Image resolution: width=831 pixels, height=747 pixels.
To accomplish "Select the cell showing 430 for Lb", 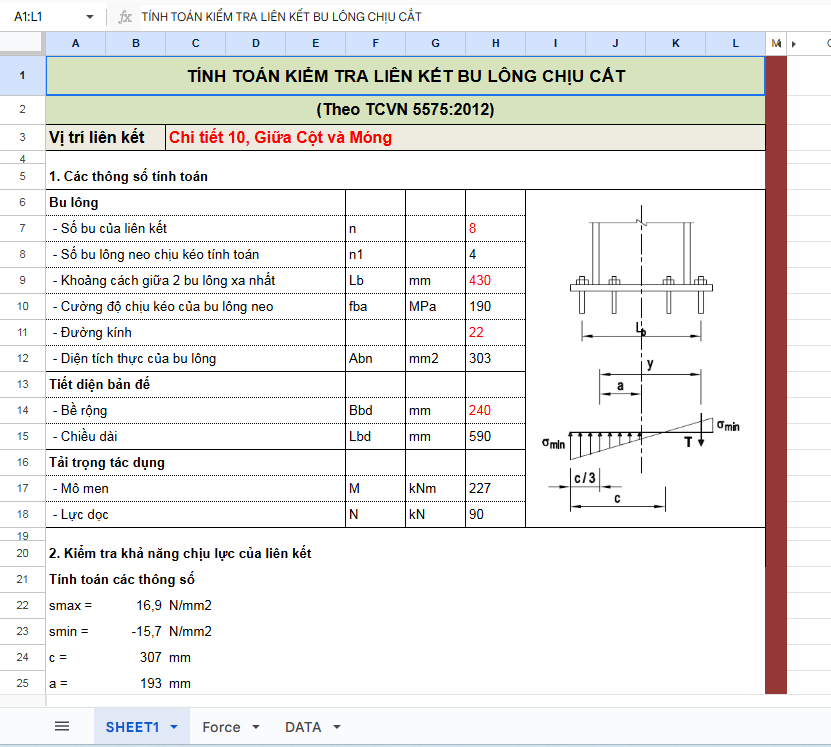I will pos(494,280).
